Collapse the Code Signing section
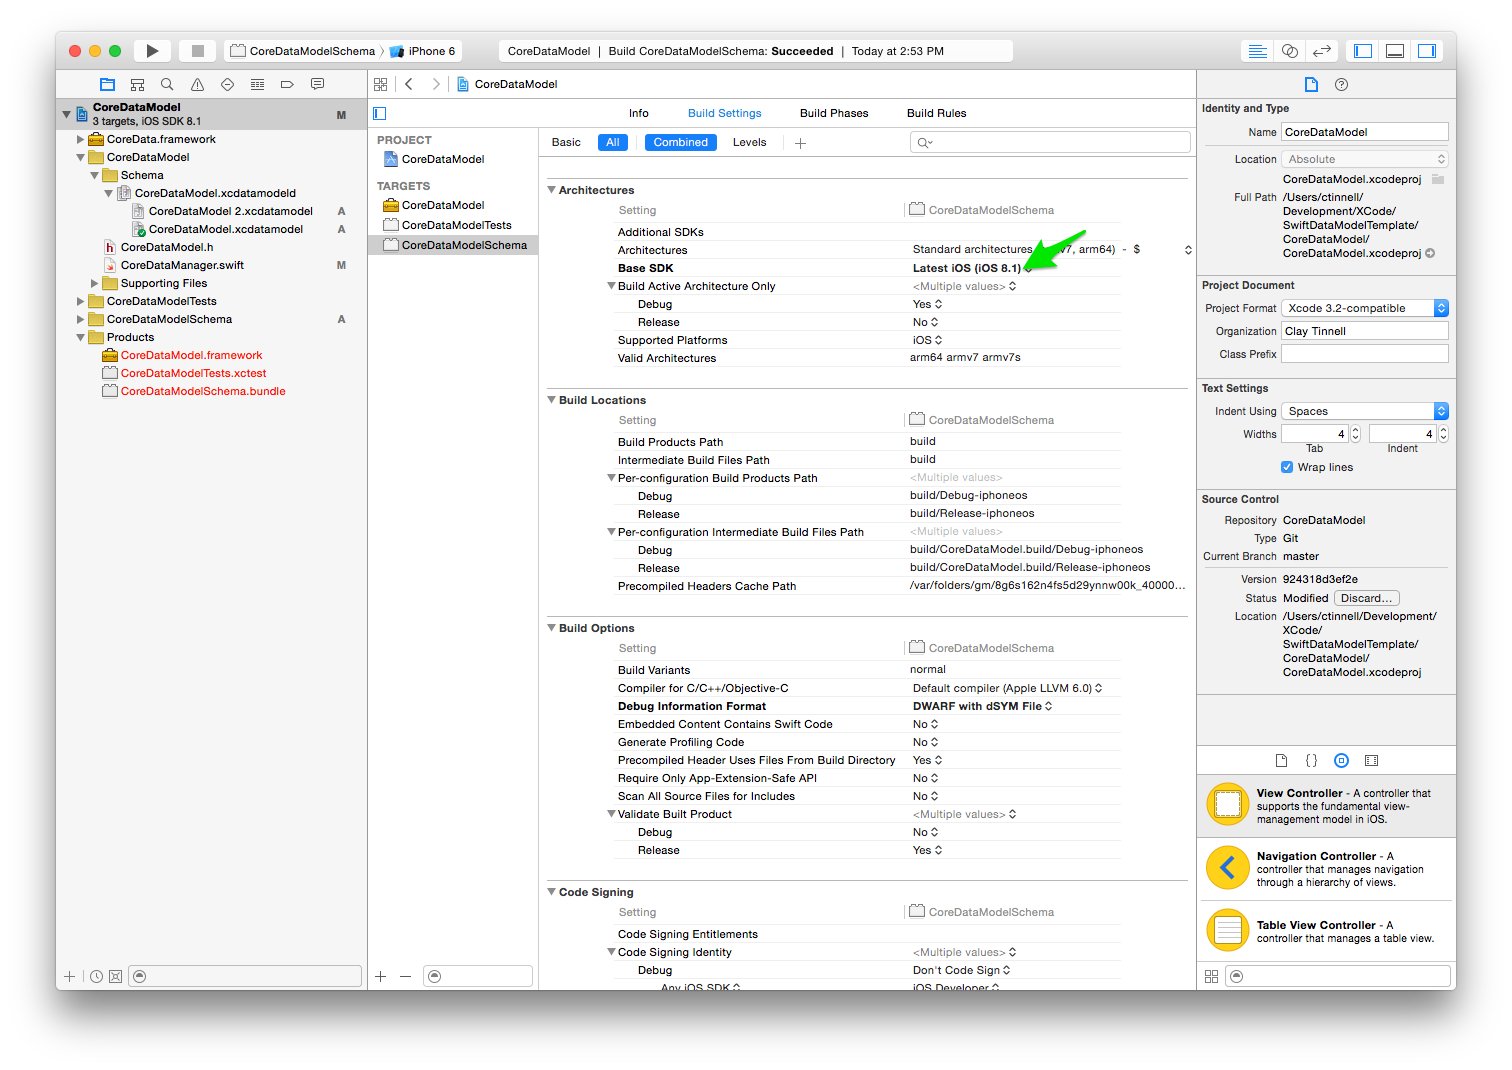The width and height of the screenshot is (1512, 1070). 551,892
